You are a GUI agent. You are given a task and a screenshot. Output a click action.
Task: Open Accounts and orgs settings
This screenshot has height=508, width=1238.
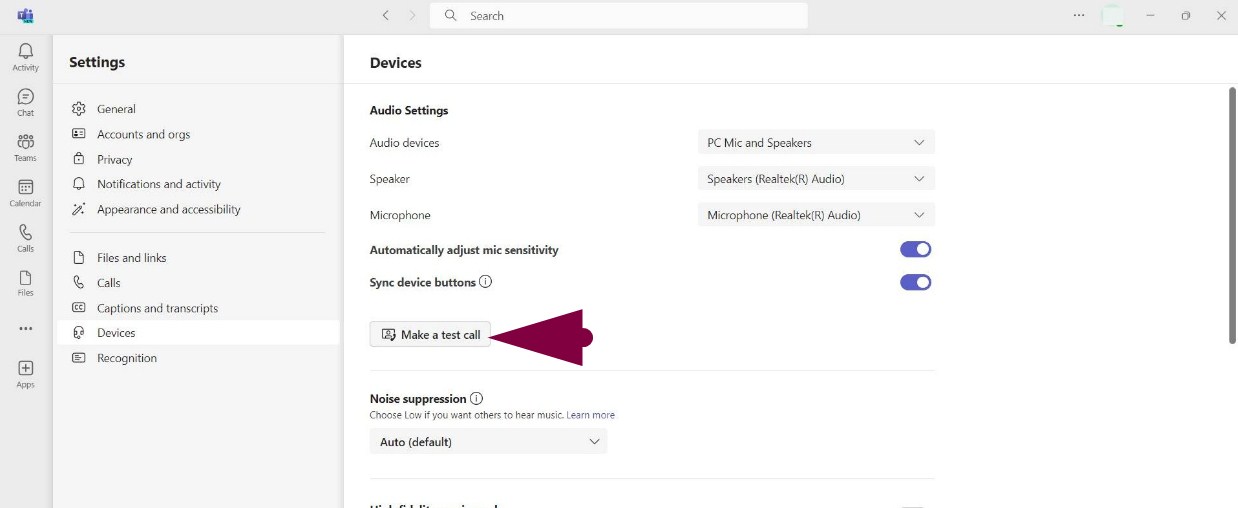(198, 134)
